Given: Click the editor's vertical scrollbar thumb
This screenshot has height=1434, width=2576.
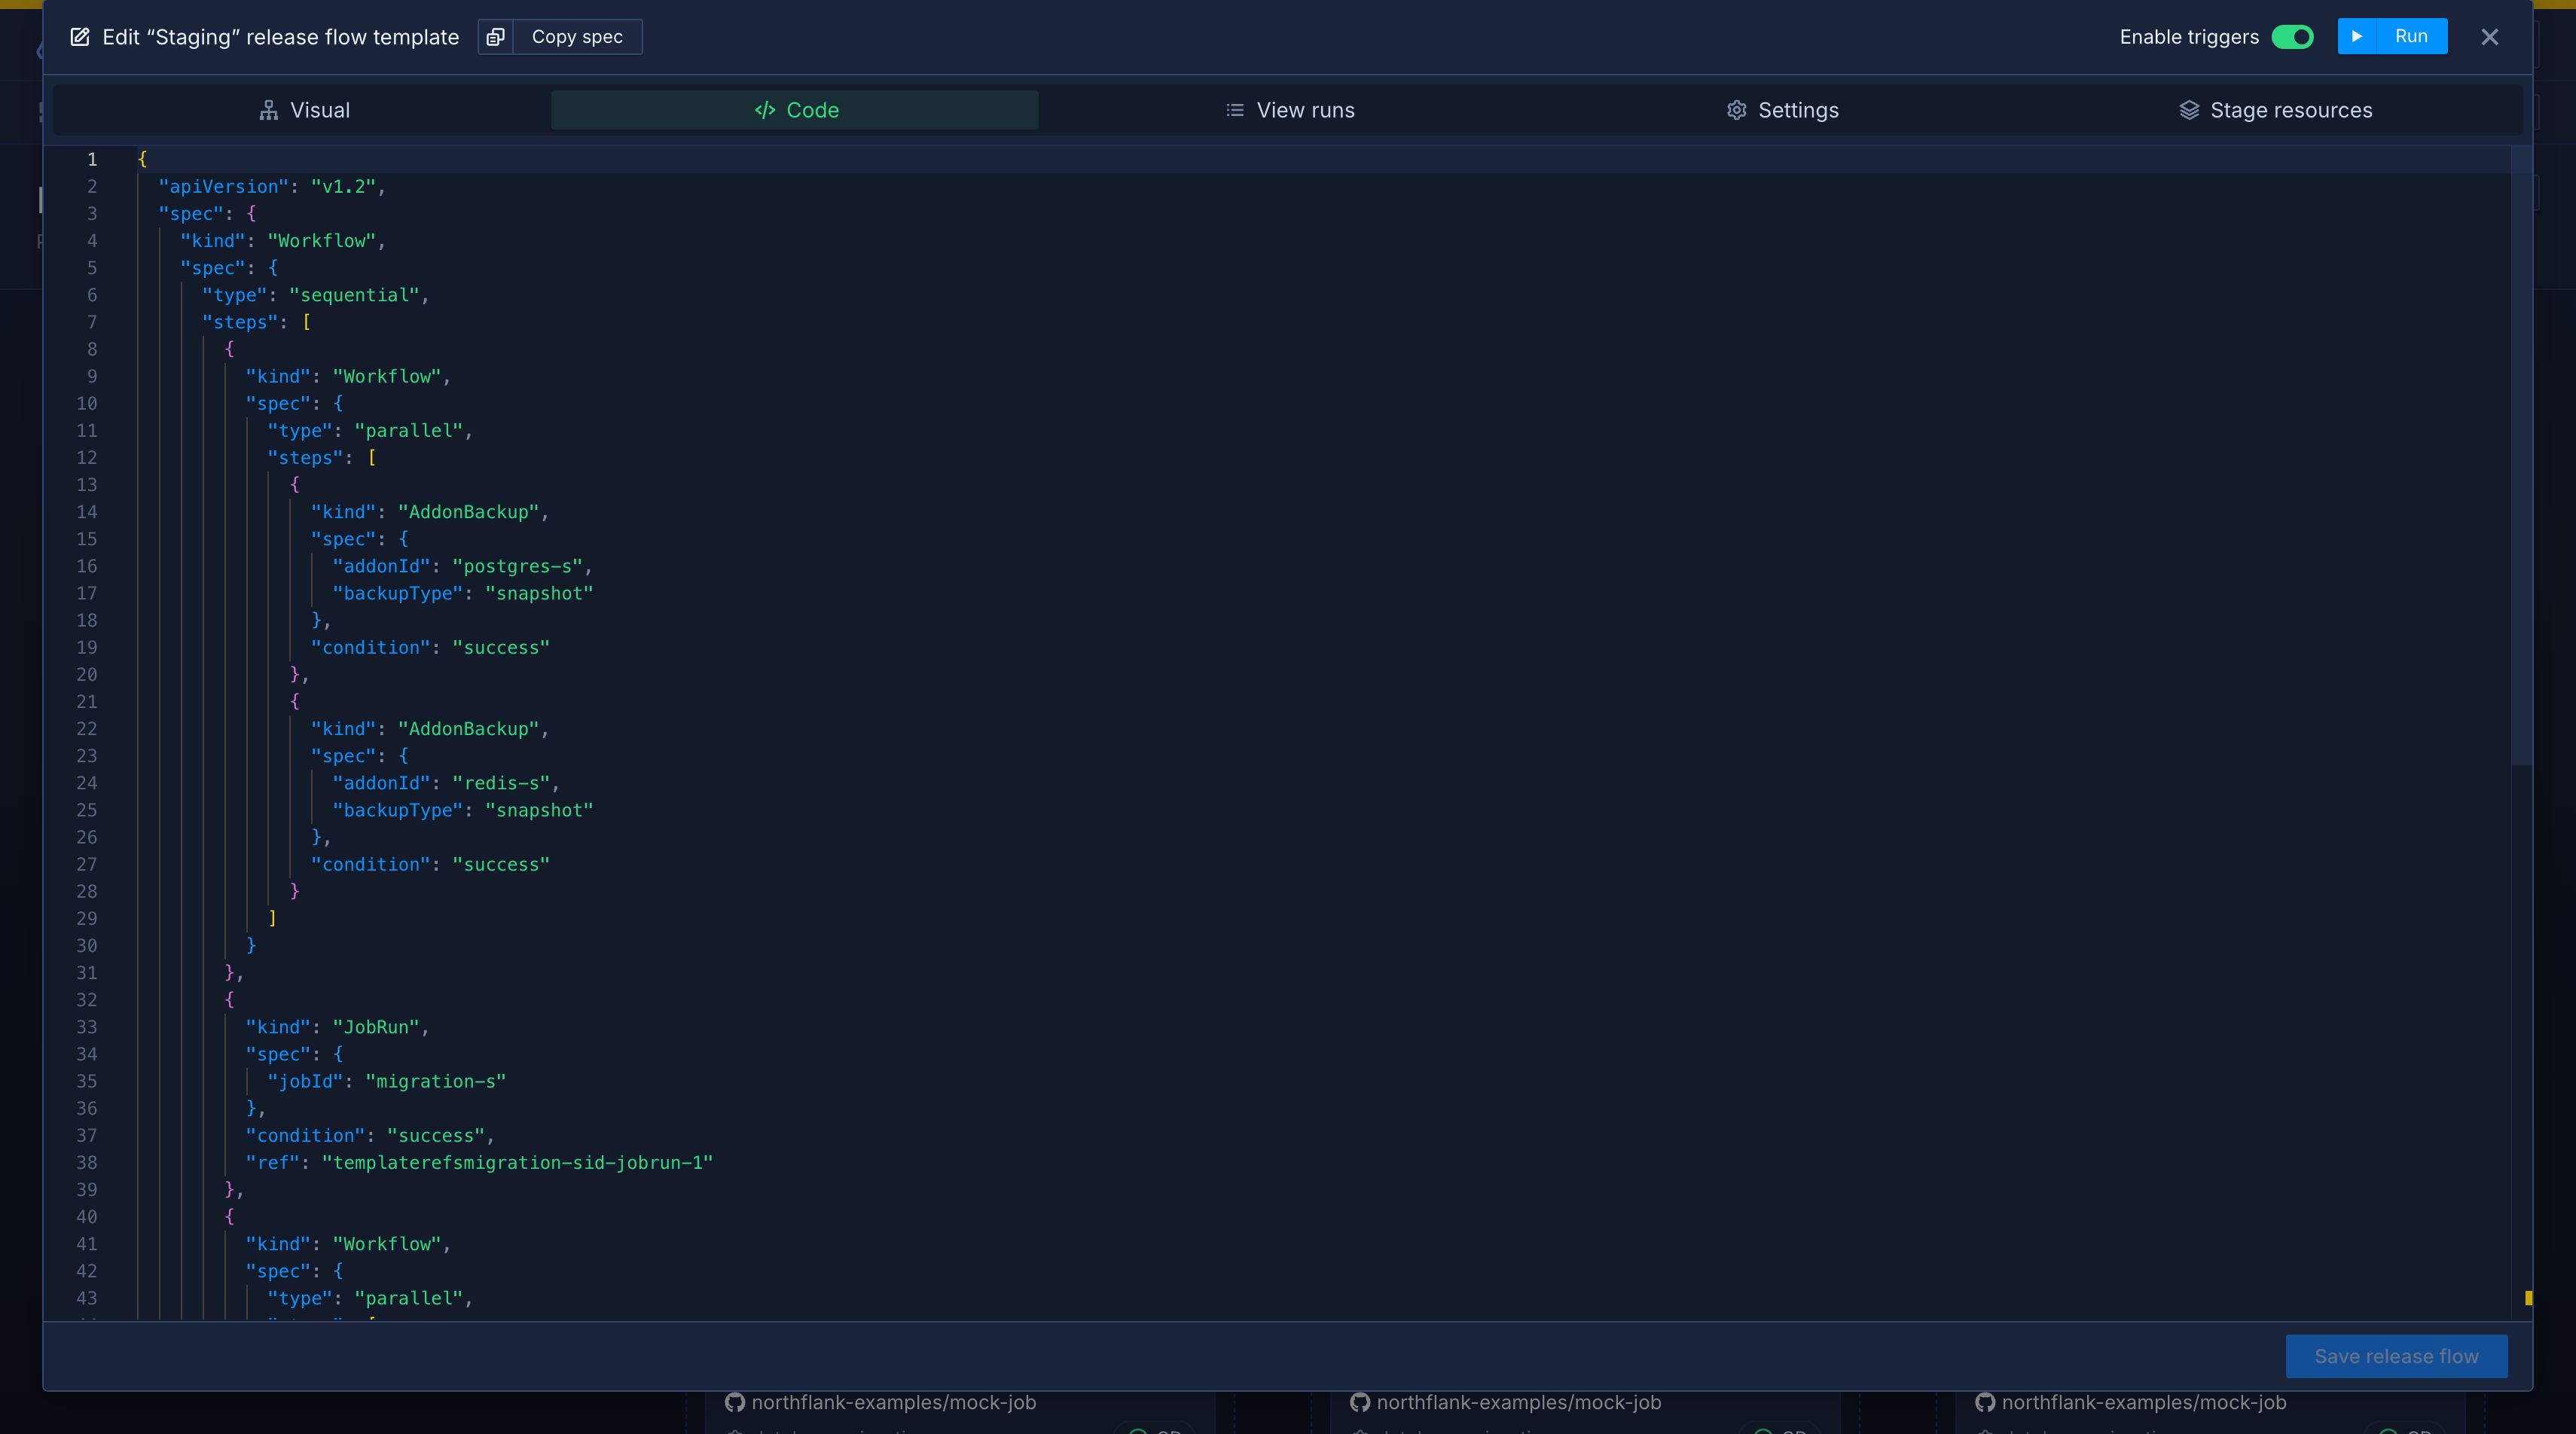Looking at the screenshot, I should (2520, 455).
